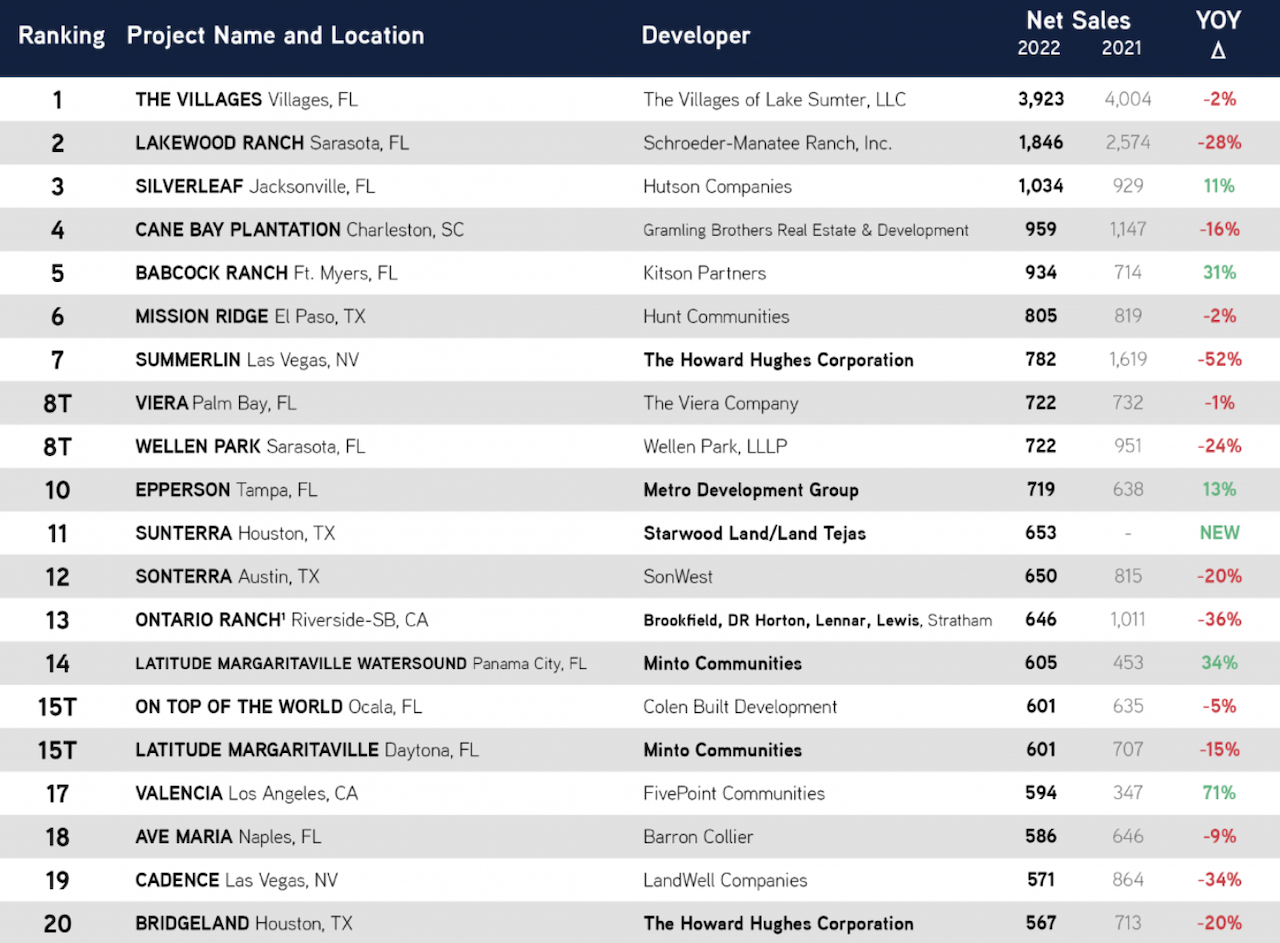Viewport: 1280px width, 943px height.
Task: Select Kitson Partners developer name
Action: coord(704,273)
